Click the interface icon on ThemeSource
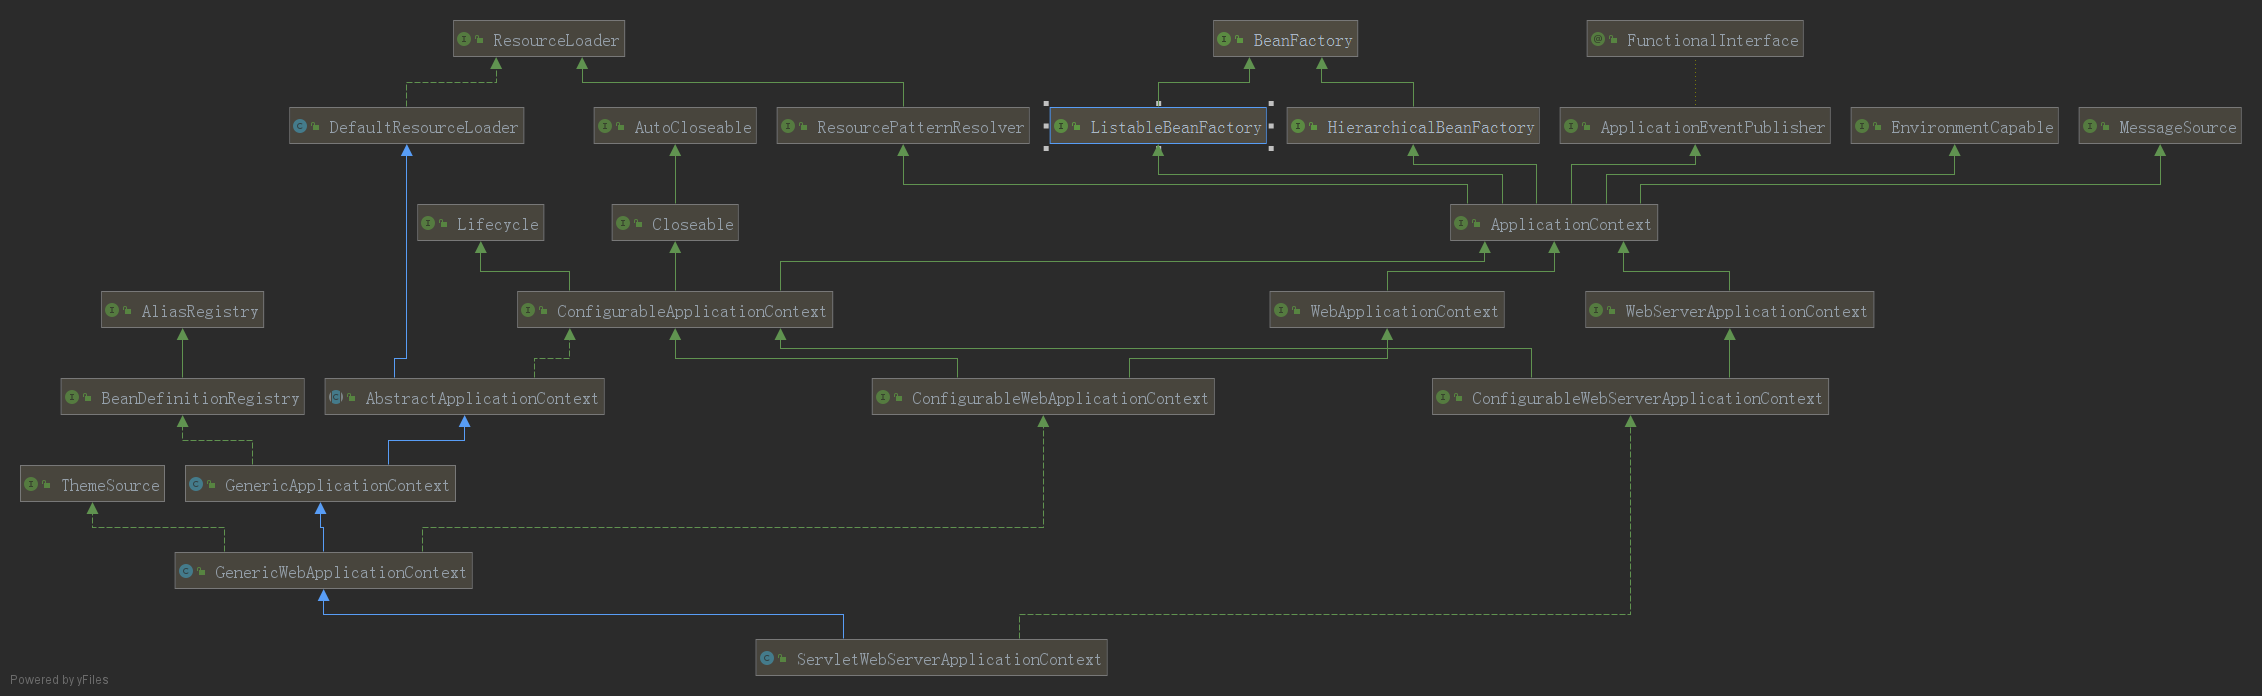The height and width of the screenshot is (696, 2262). (x=31, y=484)
